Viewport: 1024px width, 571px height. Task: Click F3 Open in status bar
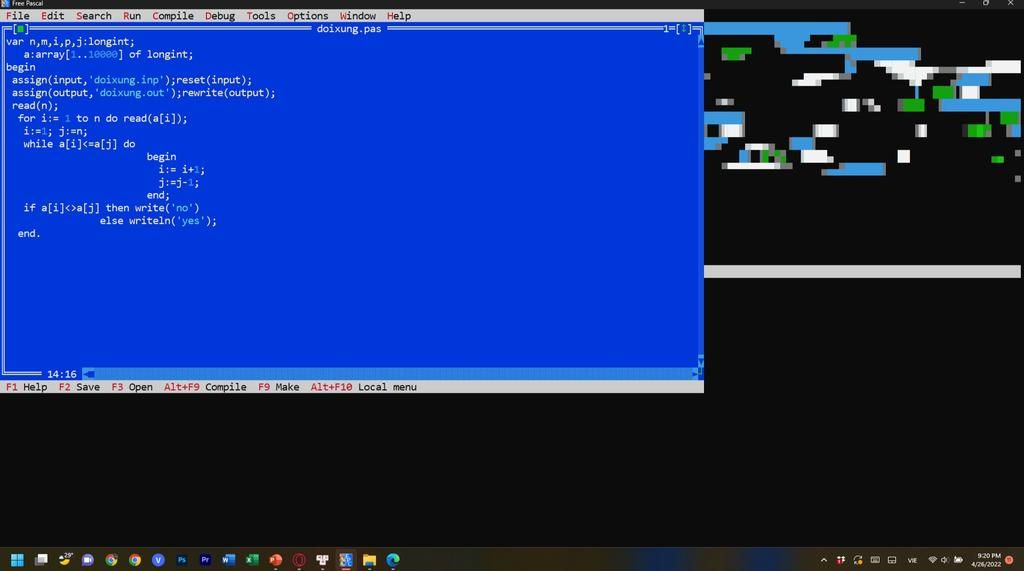click(132, 387)
